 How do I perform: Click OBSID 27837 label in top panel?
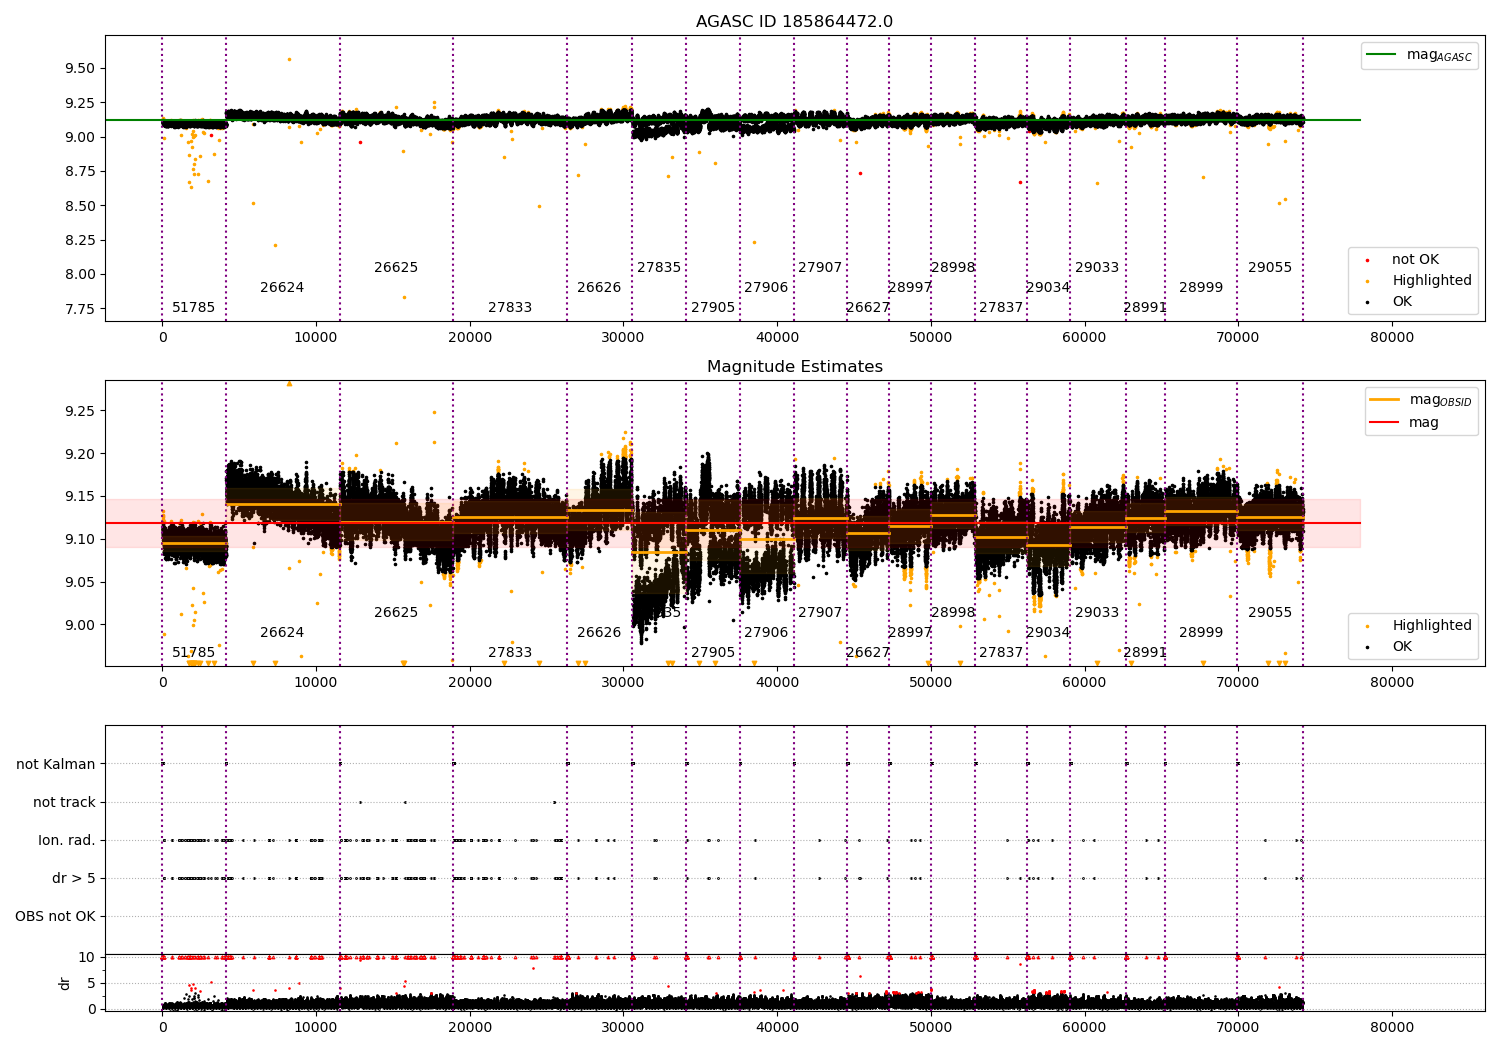[1001, 308]
